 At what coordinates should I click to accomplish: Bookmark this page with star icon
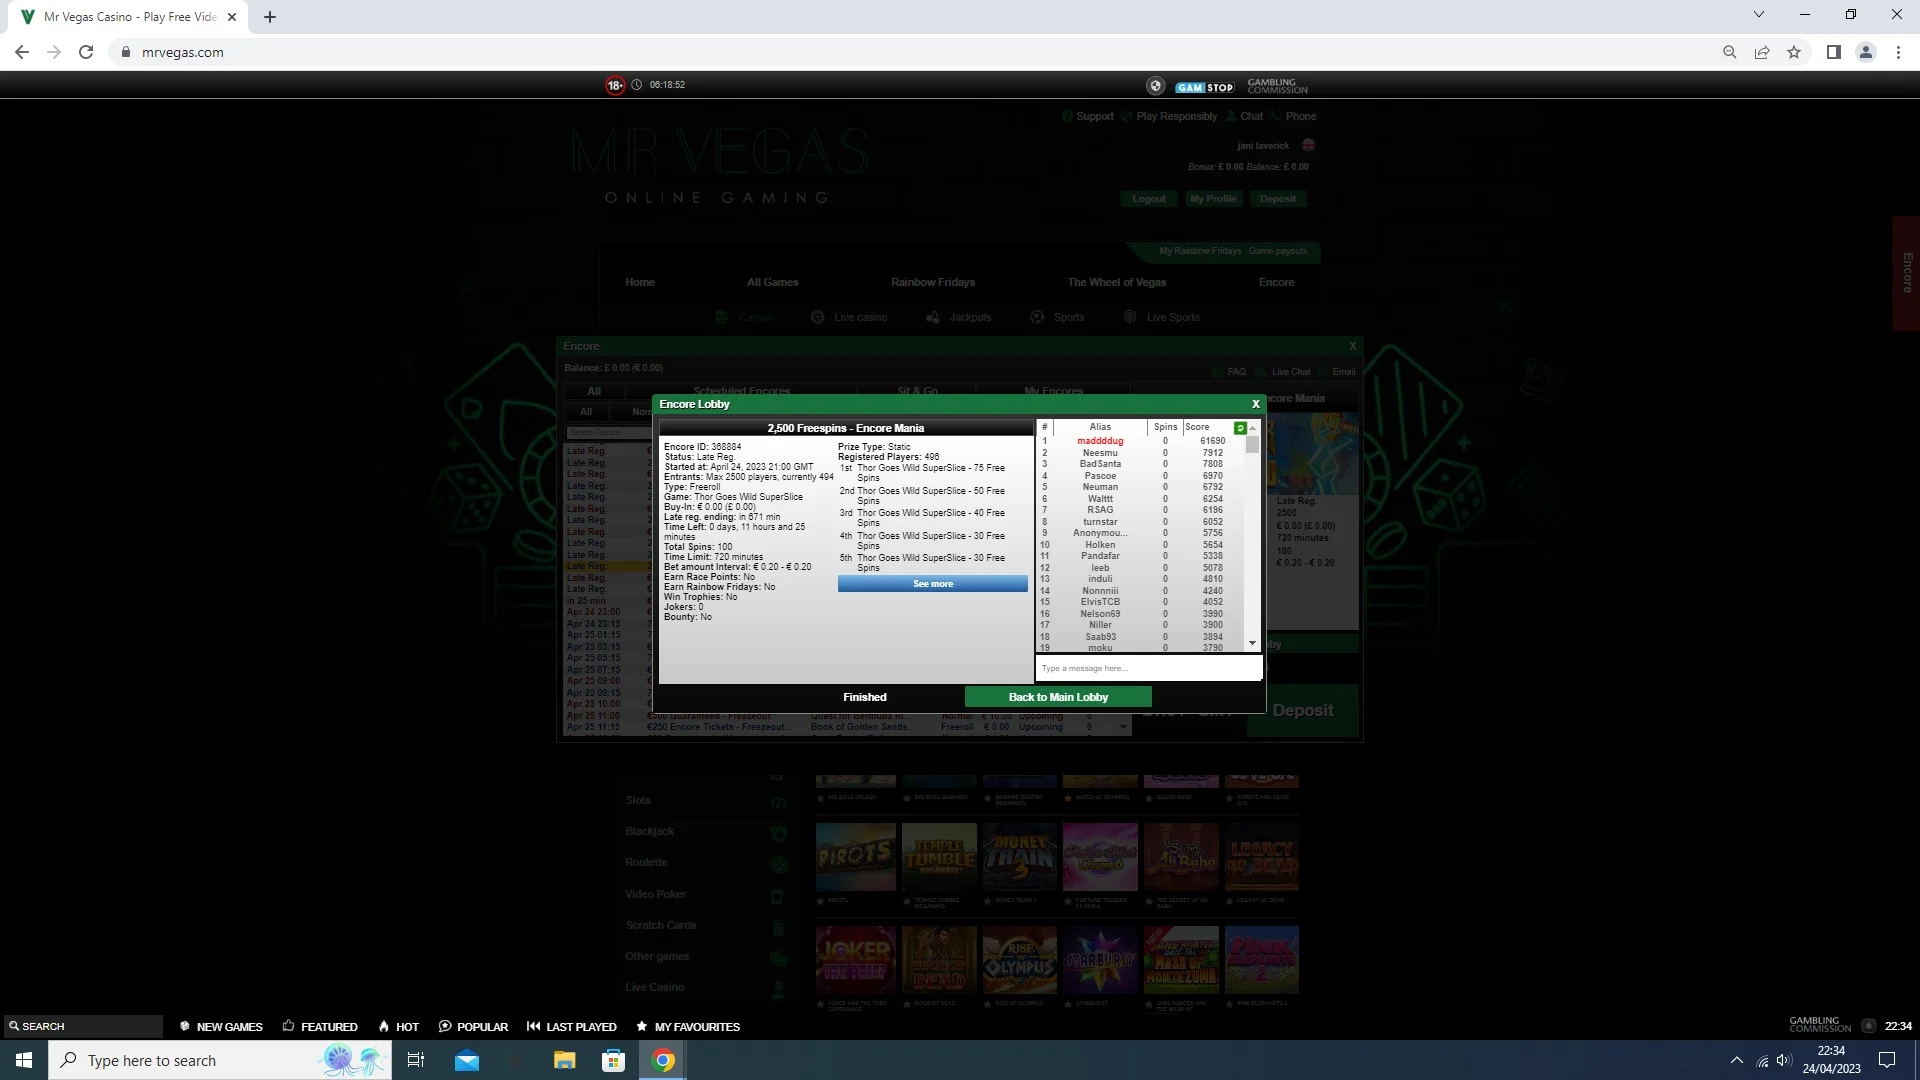(1794, 52)
